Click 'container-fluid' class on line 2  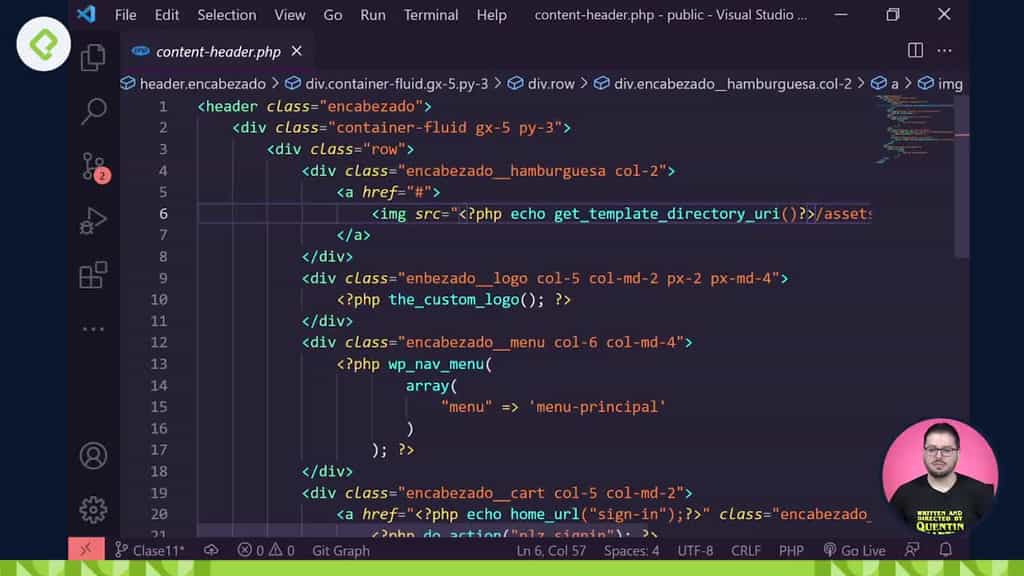click(x=402, y=127)
